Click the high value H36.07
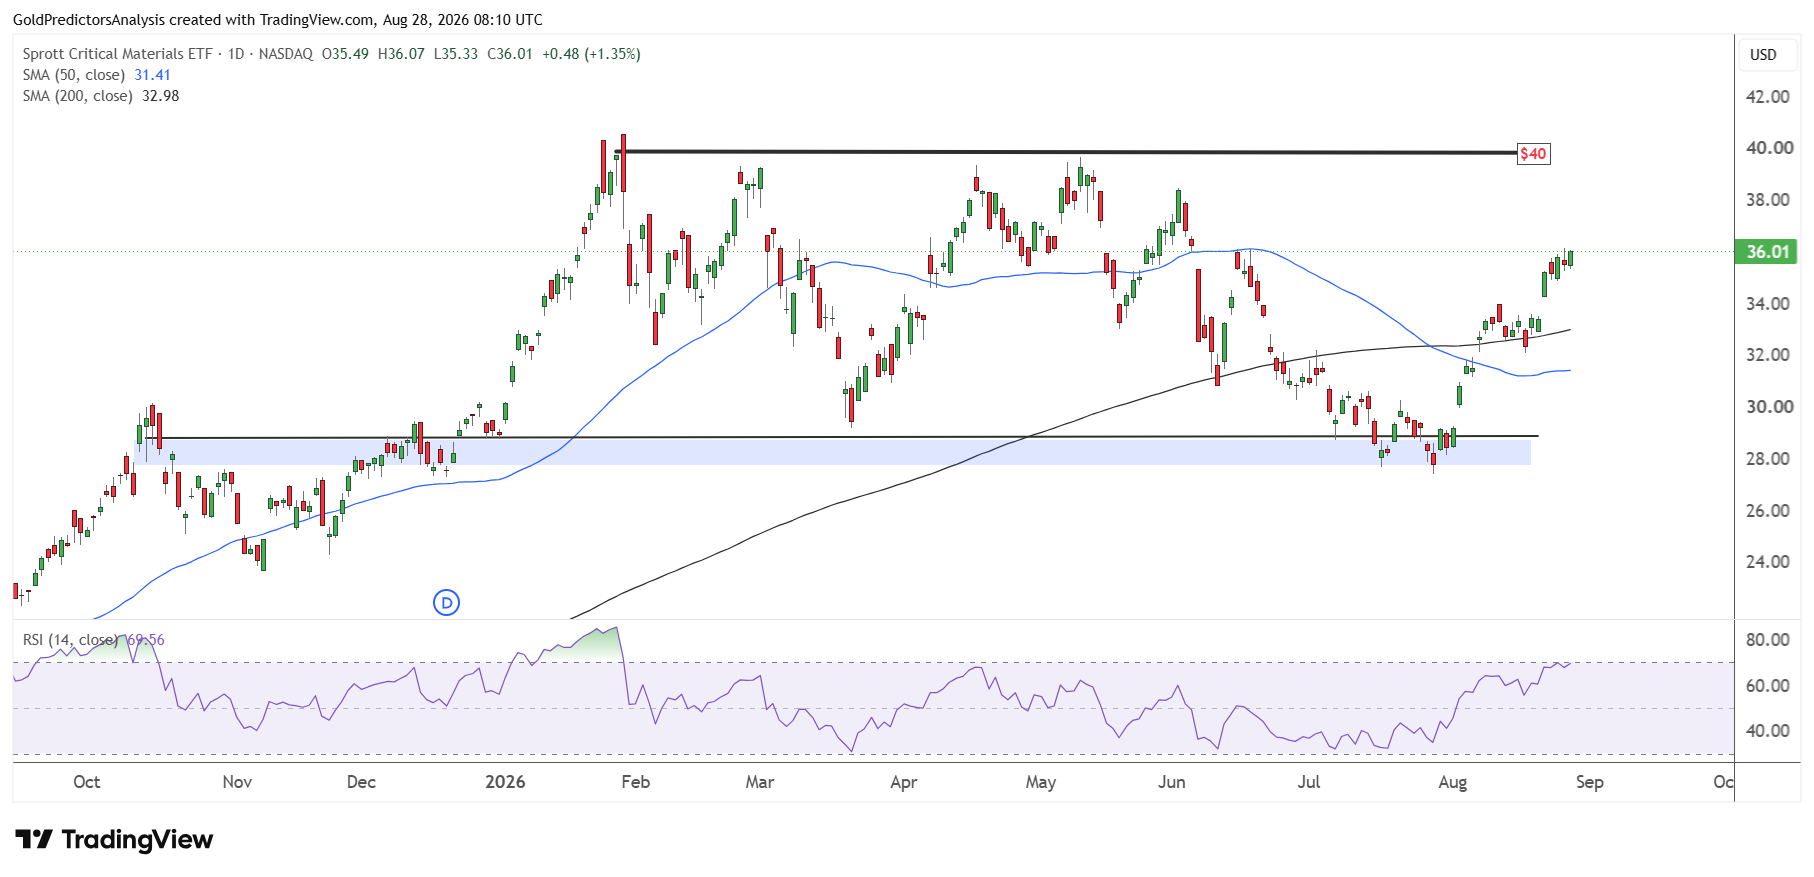The height and width of the screenshot is (877, 1814). (x=401, y=54)
